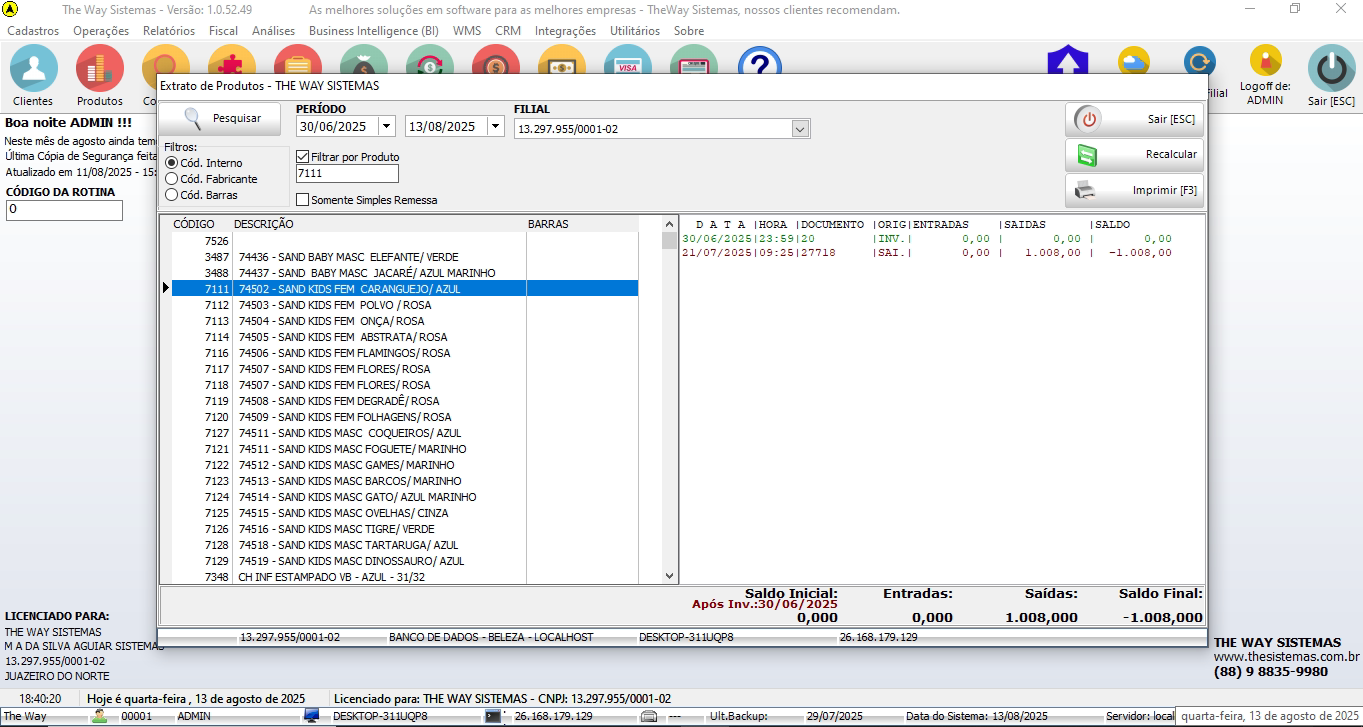Select the Cód. Barras filter option
The height and width of the screenshot is (727, 1363).
click(172, 195)
